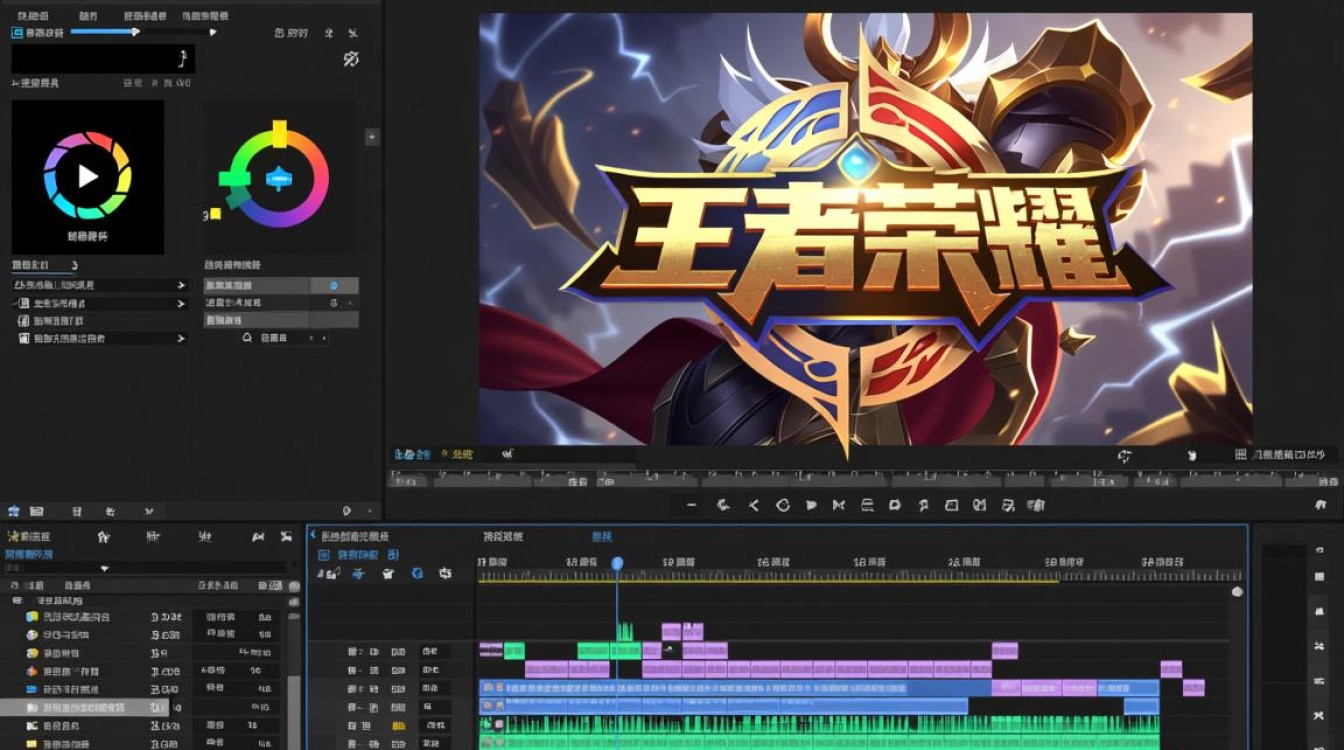Screen dimensions: 1344x750
Task: Click the grid icon at the preview's bottom right
Action: [1240, 455]
